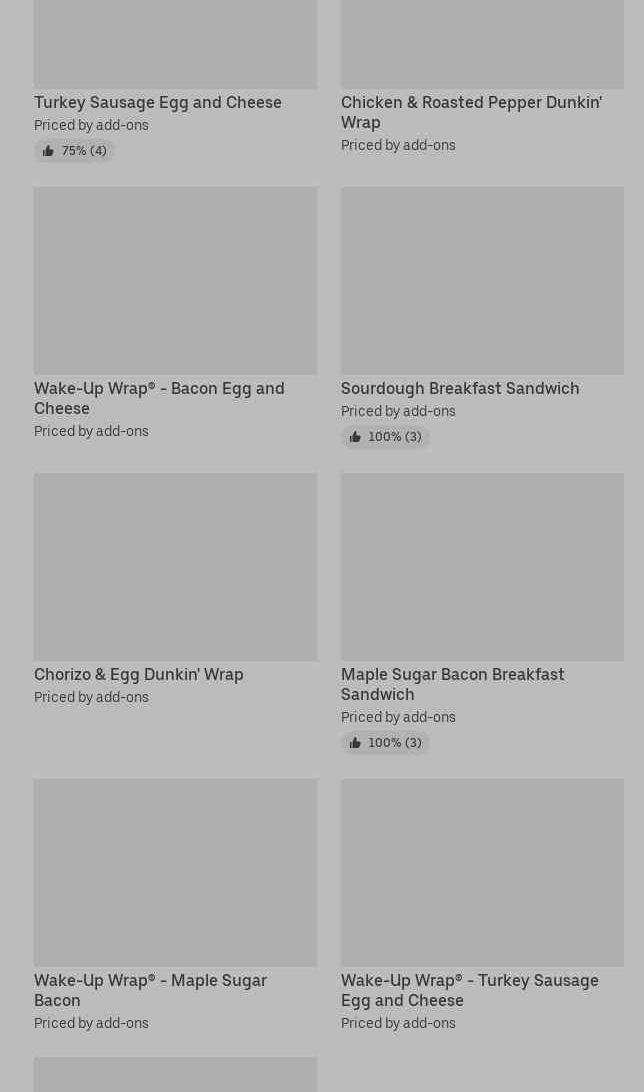The width and height of the screenshot is (644, 1092).
Task: Open Chicken & Roasted Pepper Dunkin' Wrap
Action: pyautogui.click(x=470, y=112)
